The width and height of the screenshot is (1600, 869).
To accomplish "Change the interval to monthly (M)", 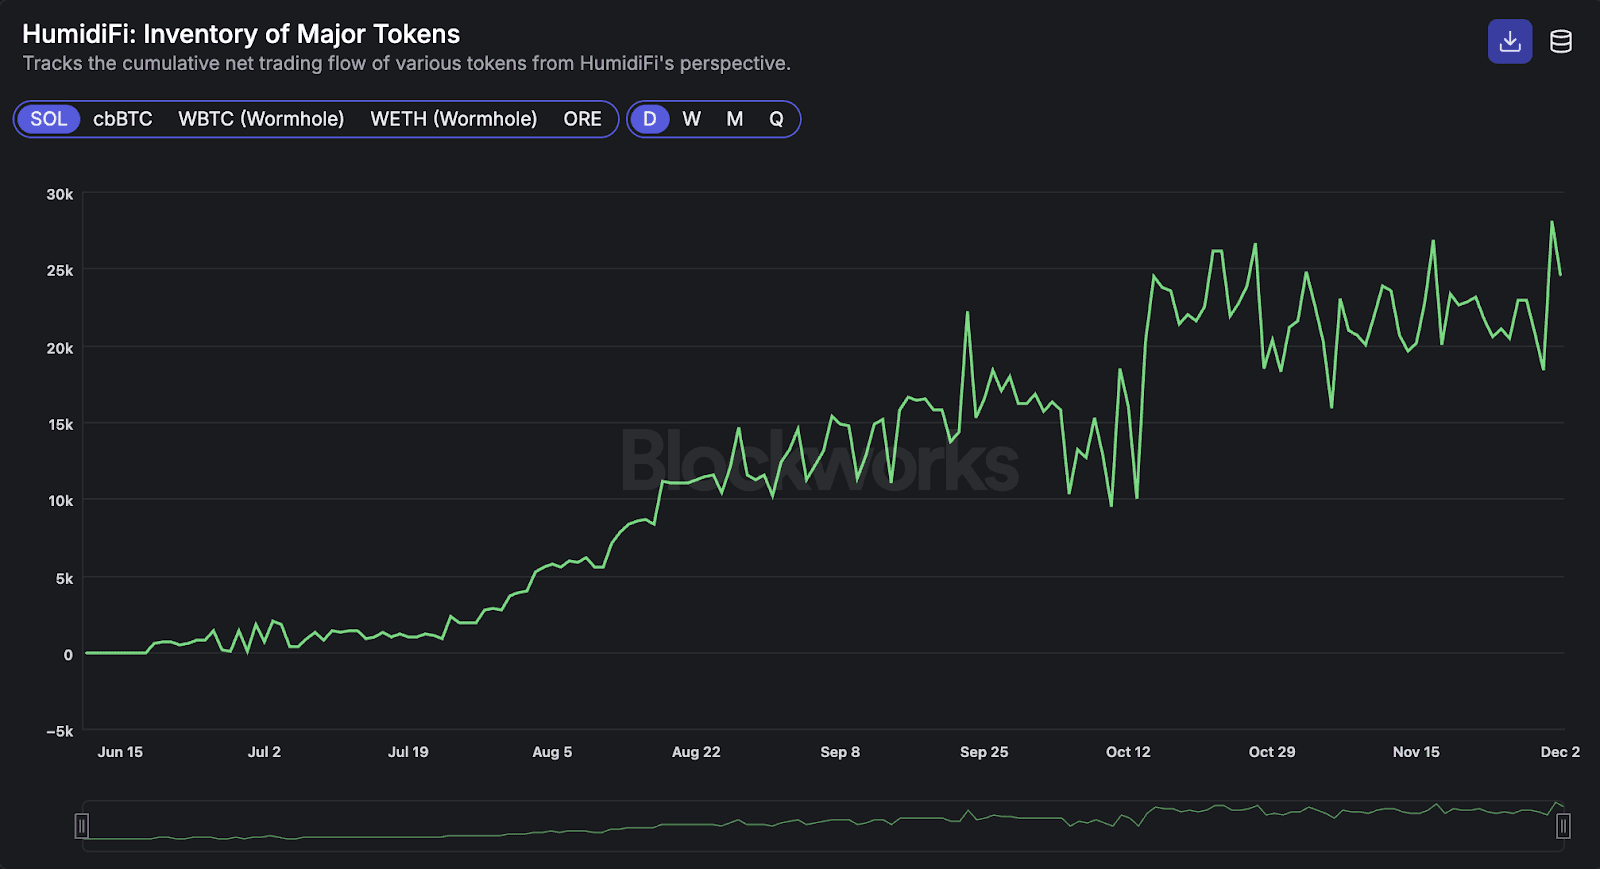I will (x=734, y=119).
